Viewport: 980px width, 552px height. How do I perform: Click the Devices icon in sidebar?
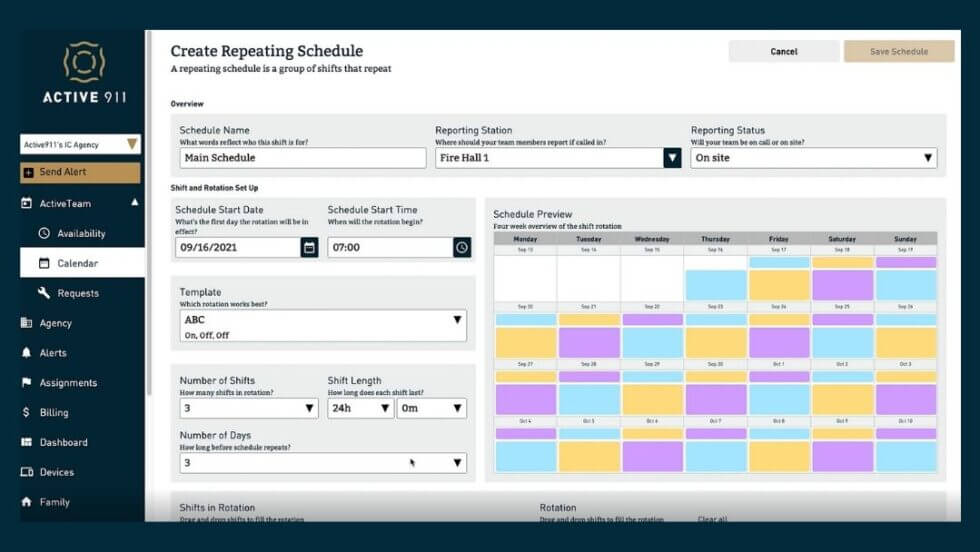pos(27,472)
